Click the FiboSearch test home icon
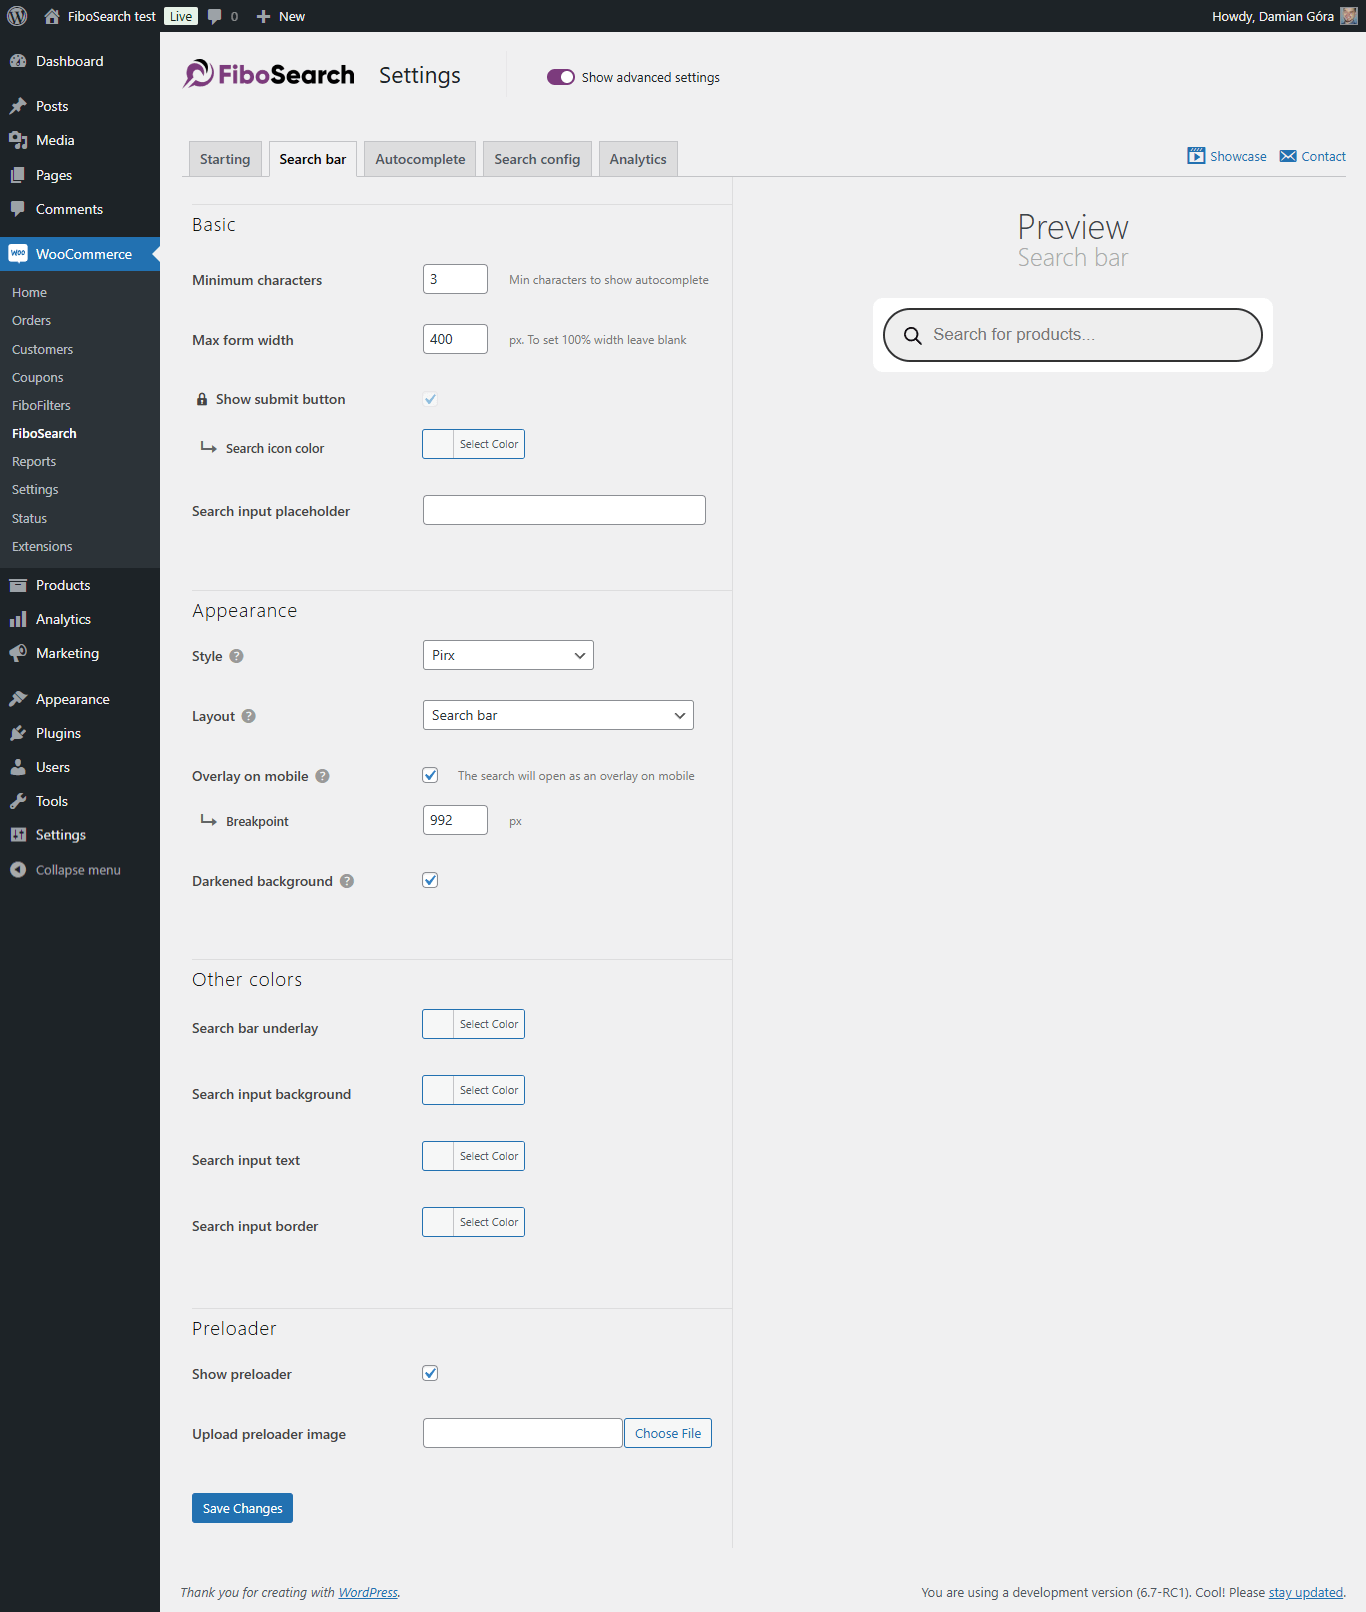This screenshot has height=1612, width=1366. click(52, 16)
